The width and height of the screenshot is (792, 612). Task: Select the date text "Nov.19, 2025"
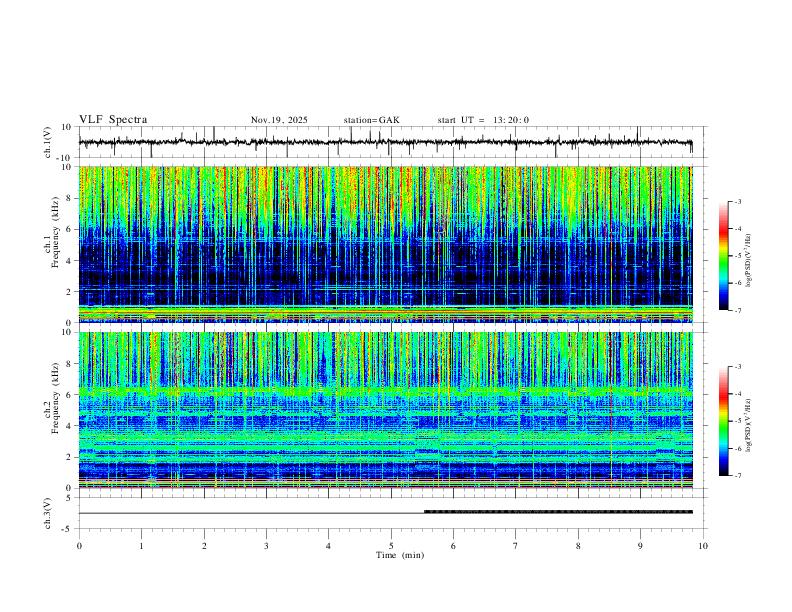point(279,120)
